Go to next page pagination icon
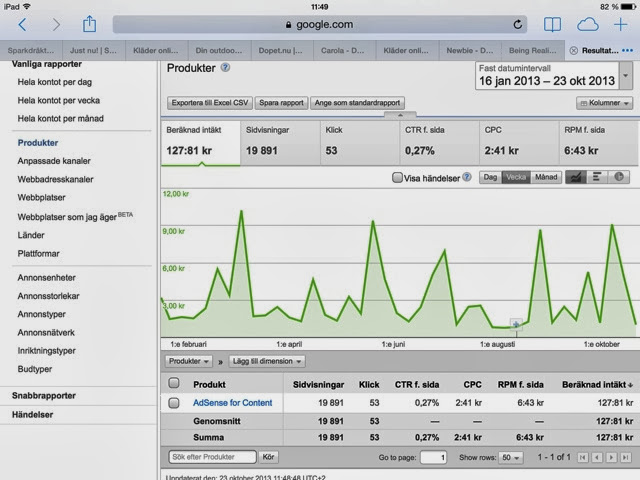Viewport: 640px width, 480px height. (611, 458)
